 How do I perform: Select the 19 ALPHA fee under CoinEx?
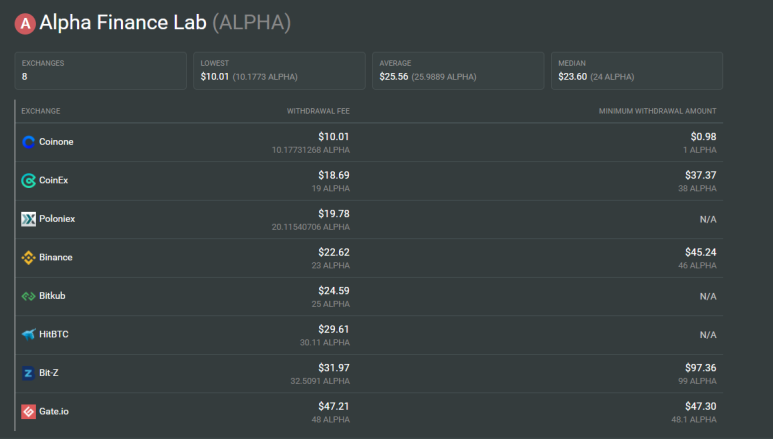click(330, 188)
